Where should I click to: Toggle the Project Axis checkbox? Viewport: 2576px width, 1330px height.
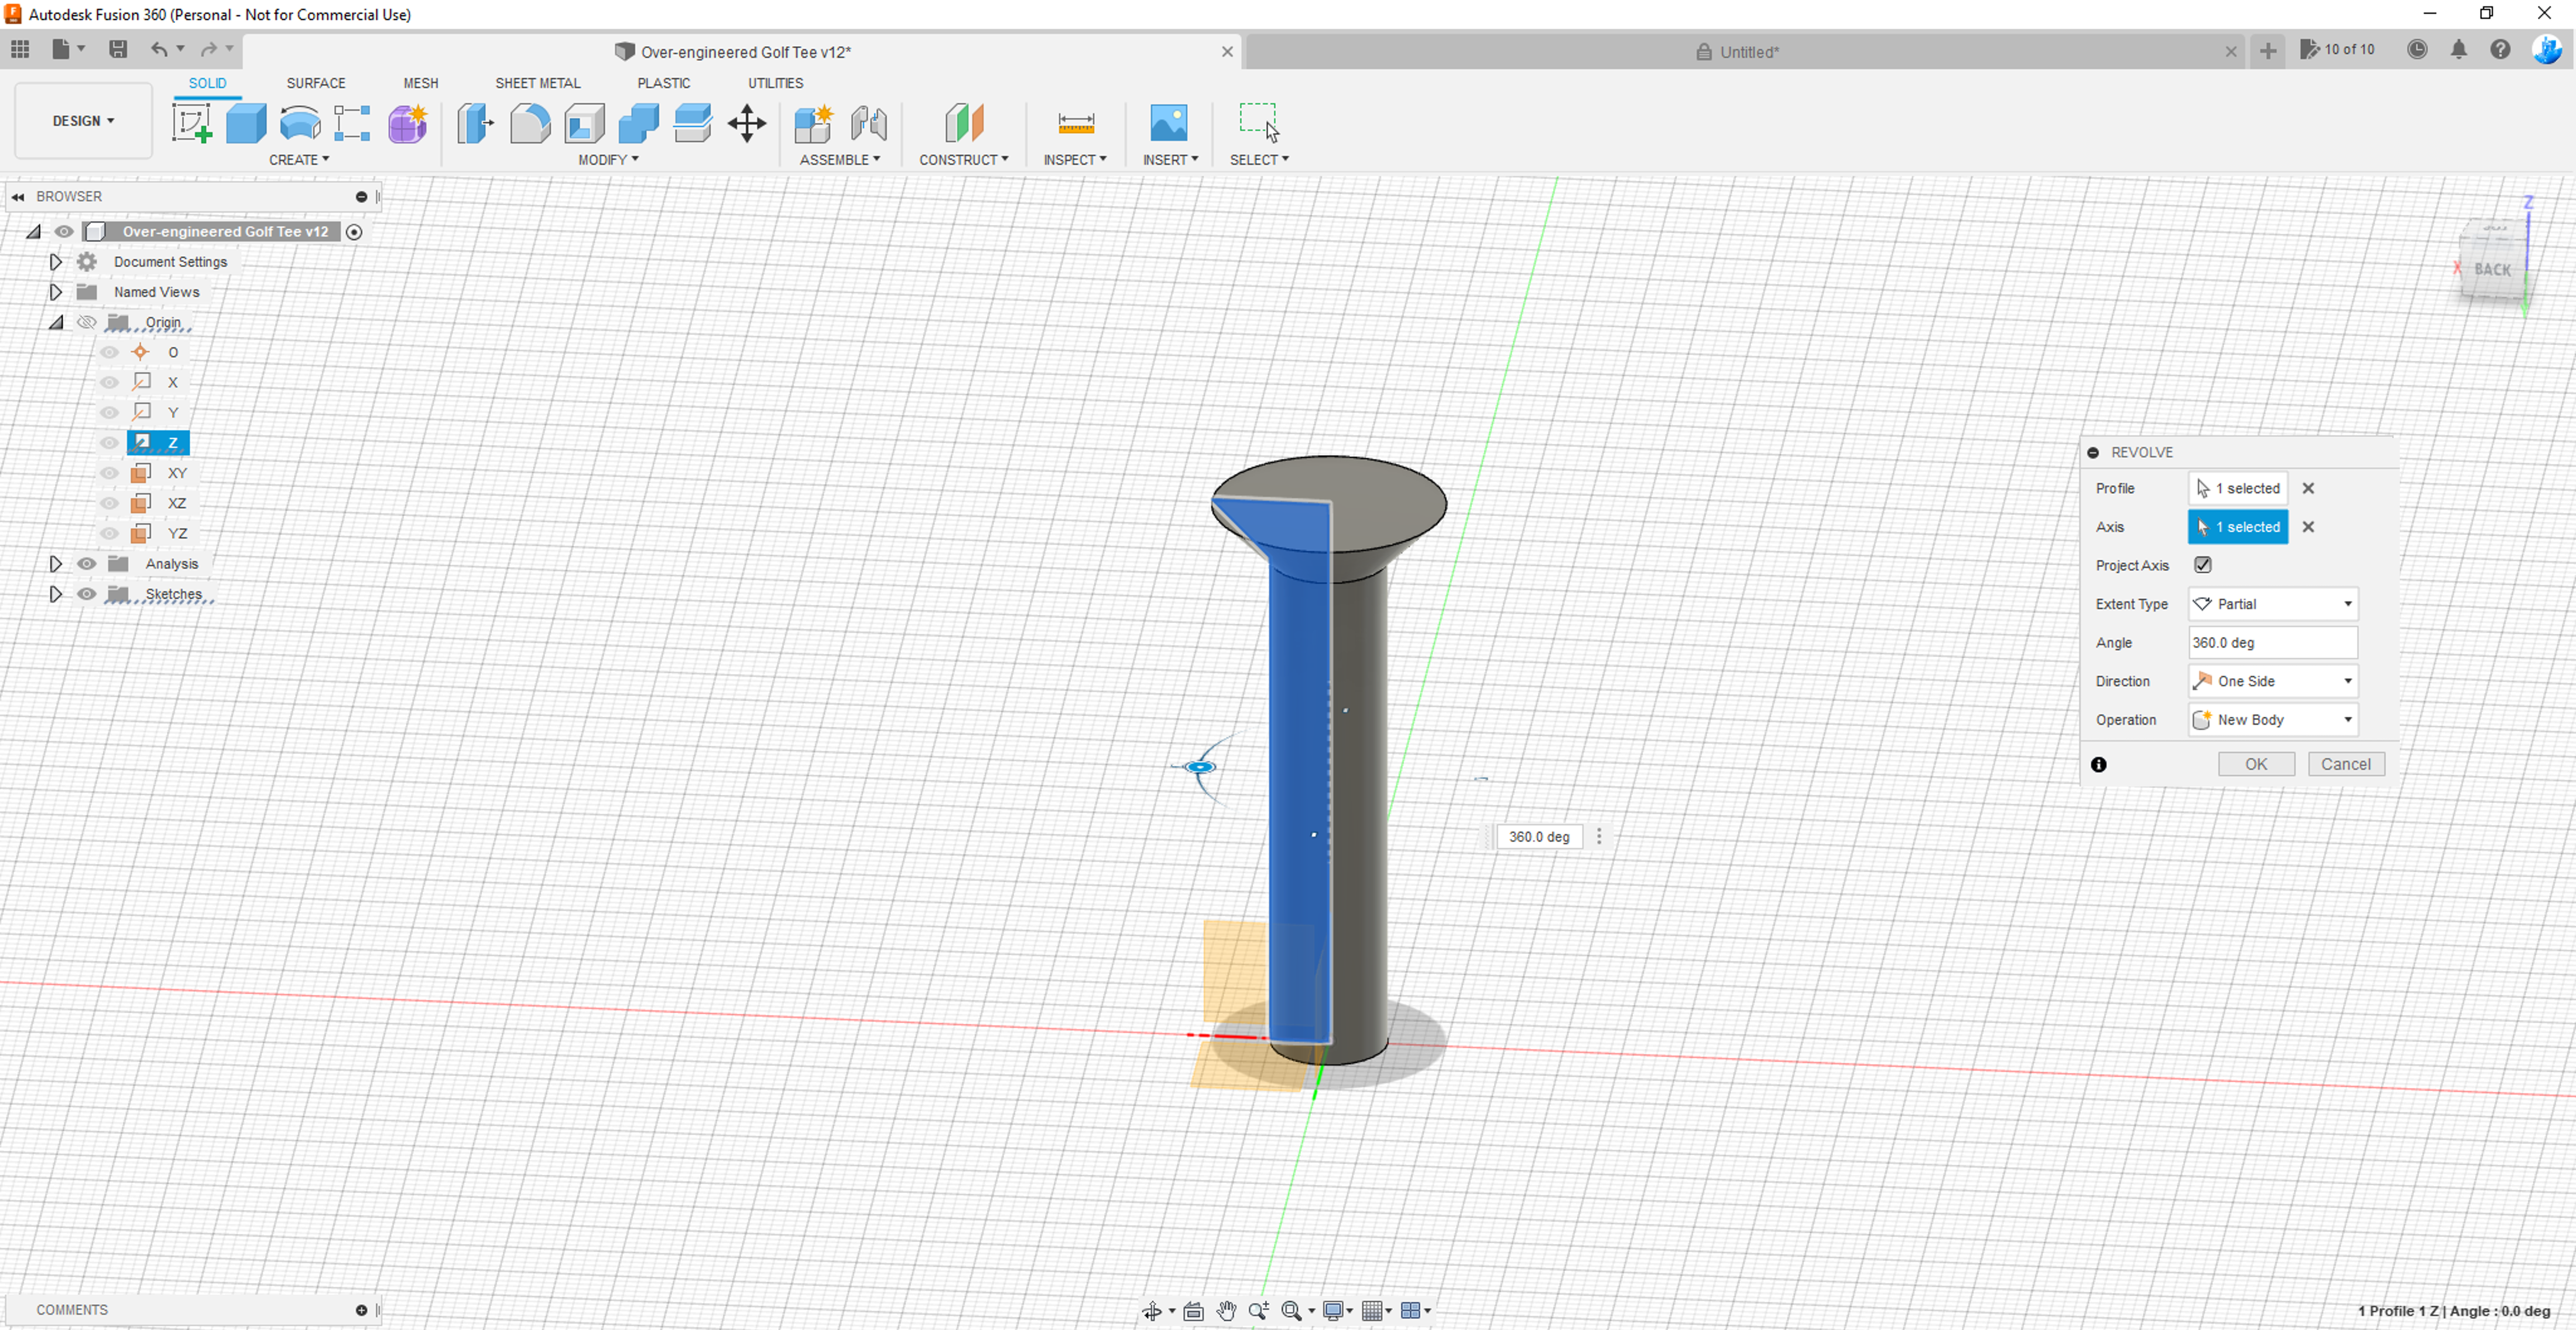click(2203, 565)
